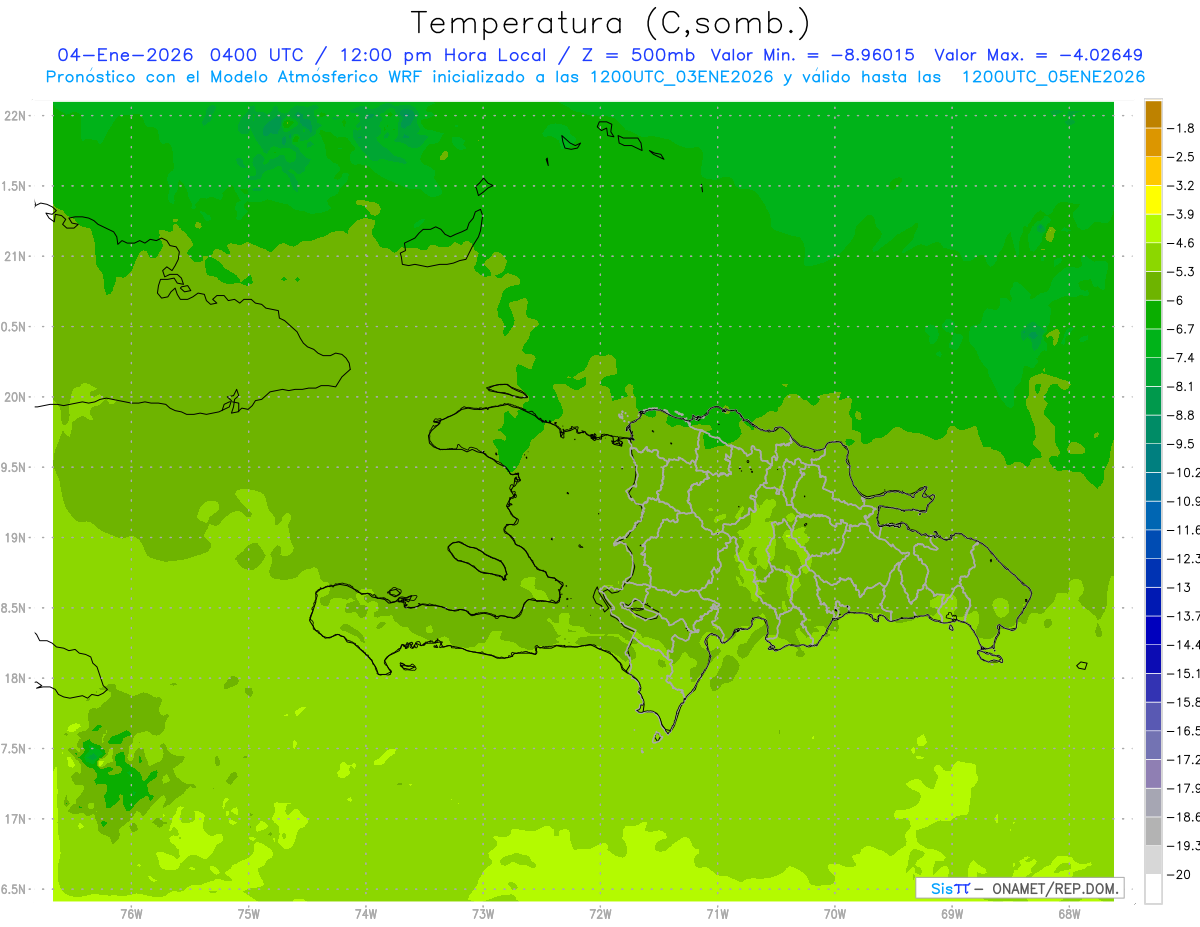Click the '-1.8' legend value

tap(1181, 129)
